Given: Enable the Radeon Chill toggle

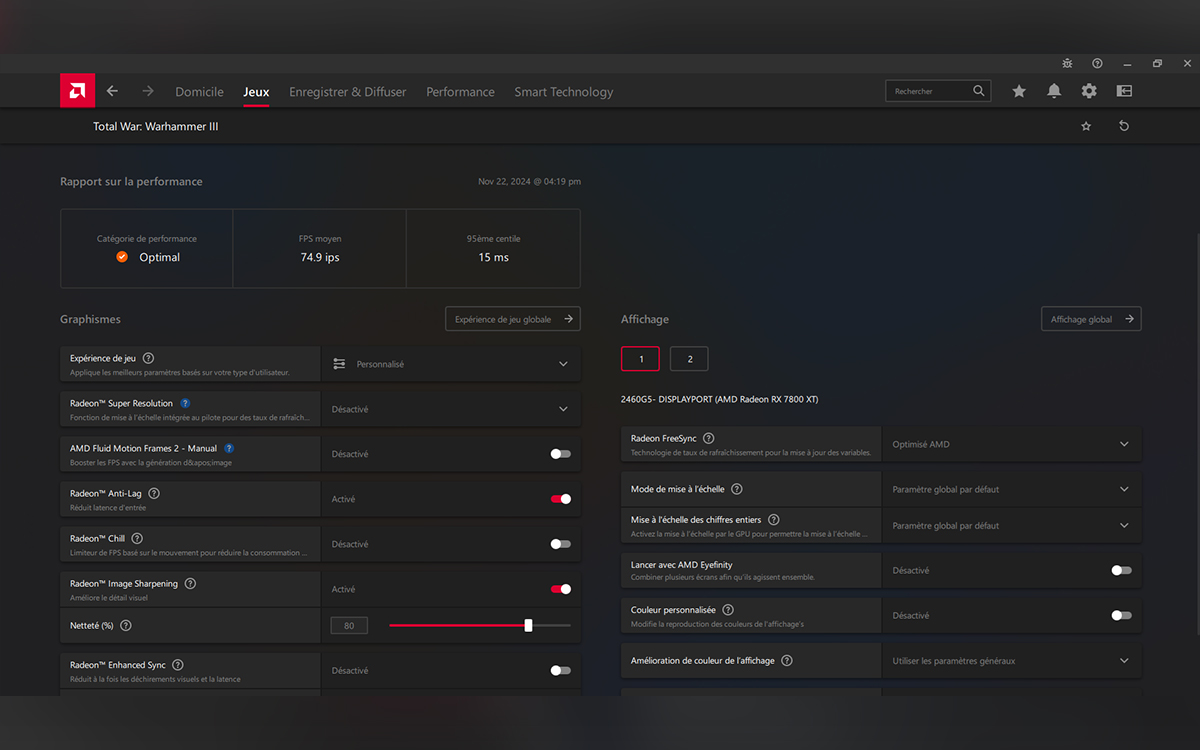Looking at the screenshot, I should pos(561,544).
